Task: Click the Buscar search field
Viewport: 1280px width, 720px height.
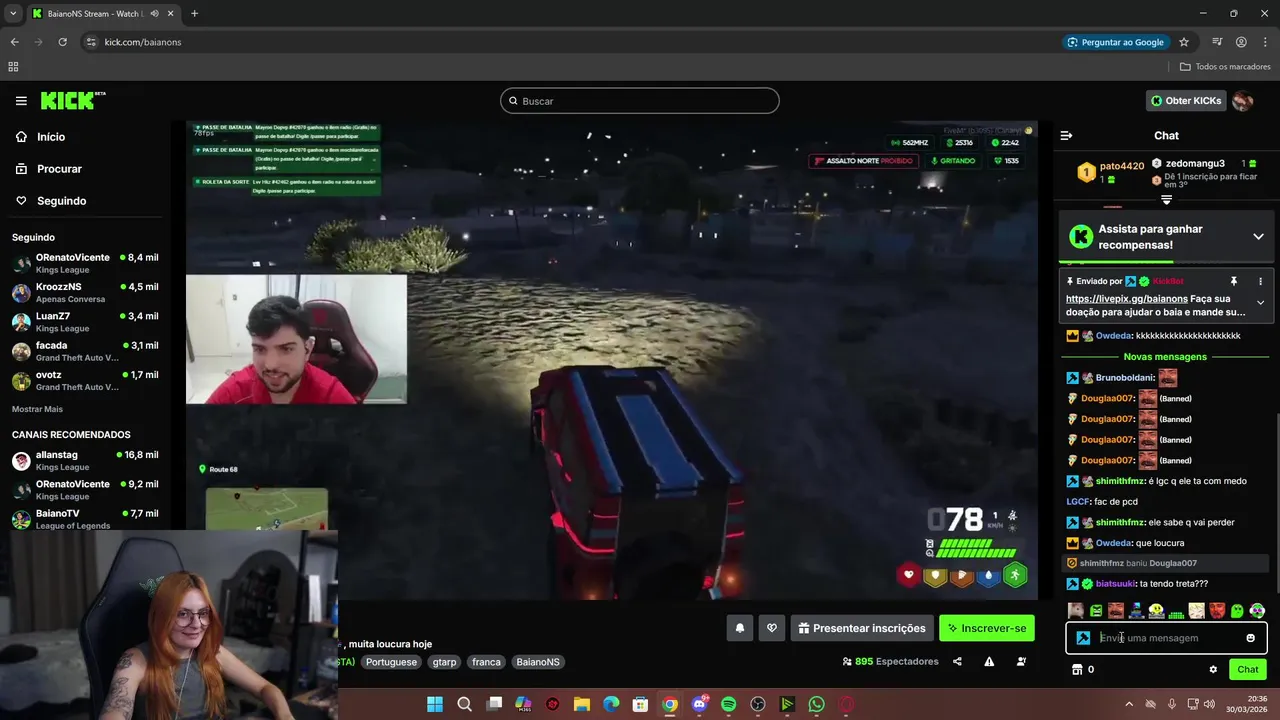Action: tap(639, 101)
